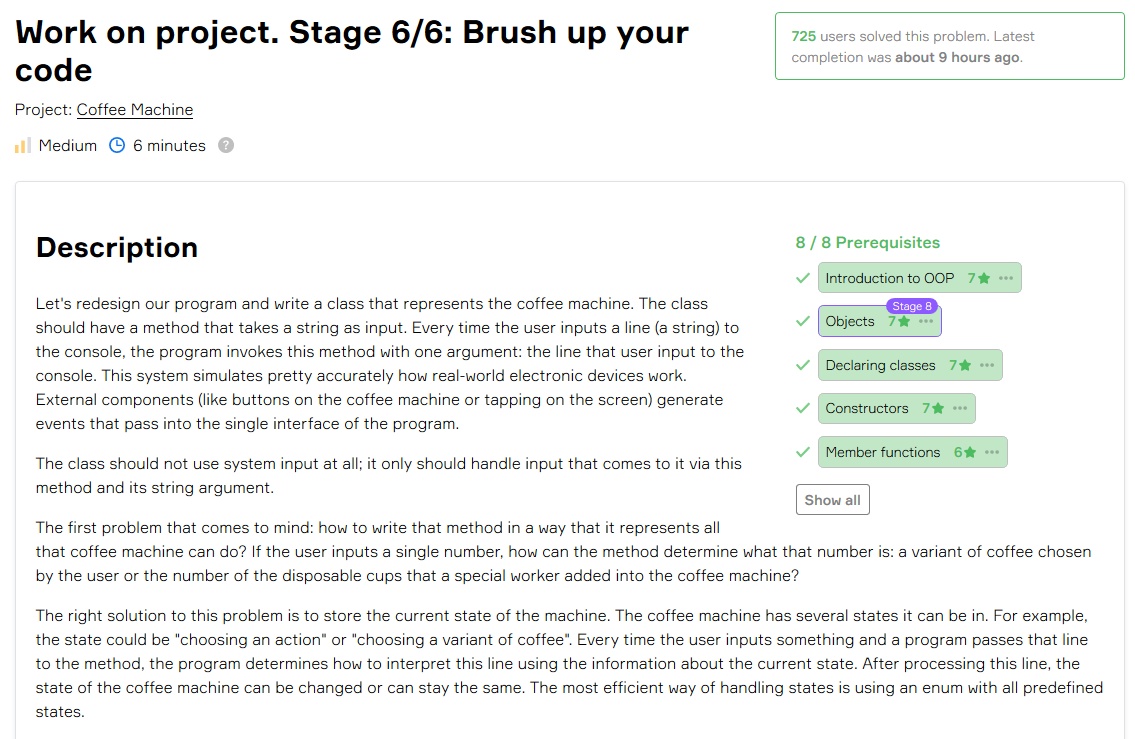Click the star icon on Objects topic
1135x739 pixels.
click(904, 322)
